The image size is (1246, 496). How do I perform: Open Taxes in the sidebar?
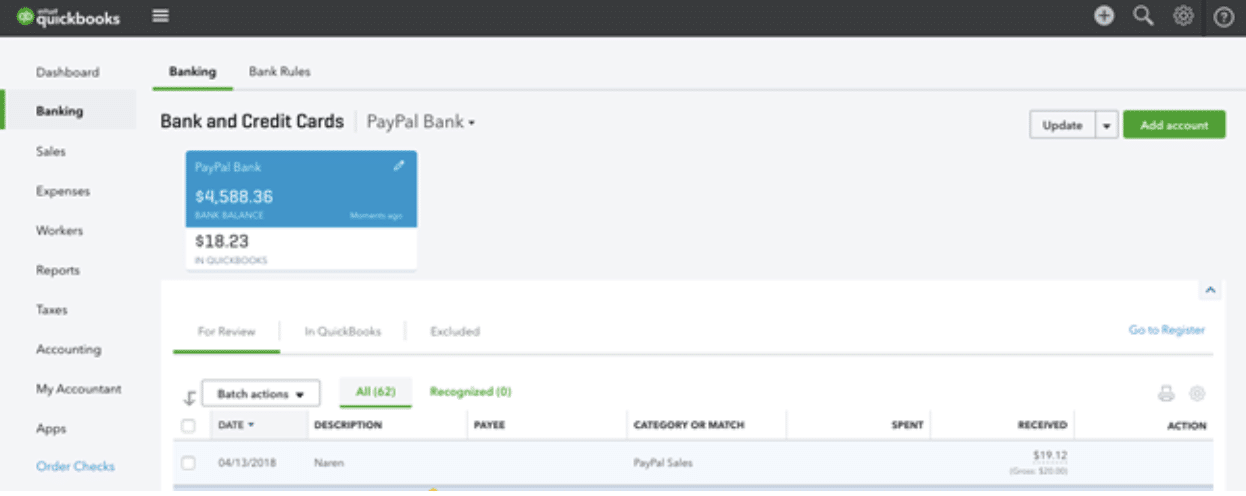[x=51, y=310]
